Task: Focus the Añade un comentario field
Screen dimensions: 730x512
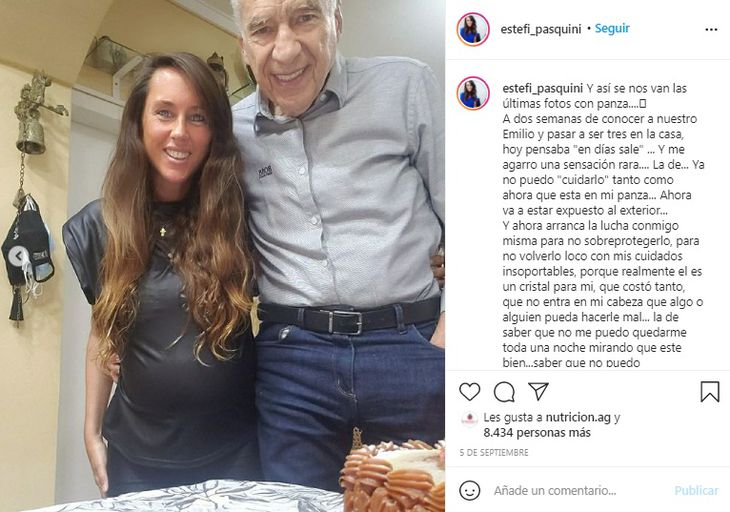Action: 555,491
